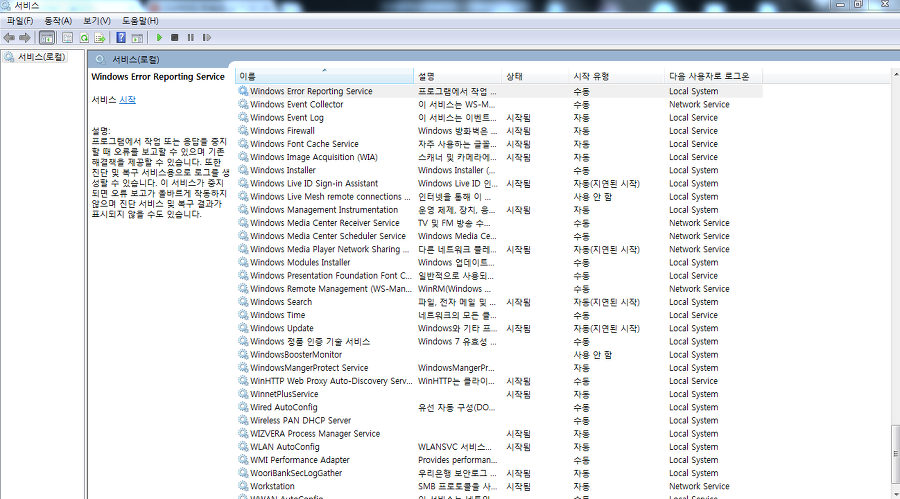Screen dimensions: 900x499
Task: Sort by the 설명 column header
Action: 457,76
